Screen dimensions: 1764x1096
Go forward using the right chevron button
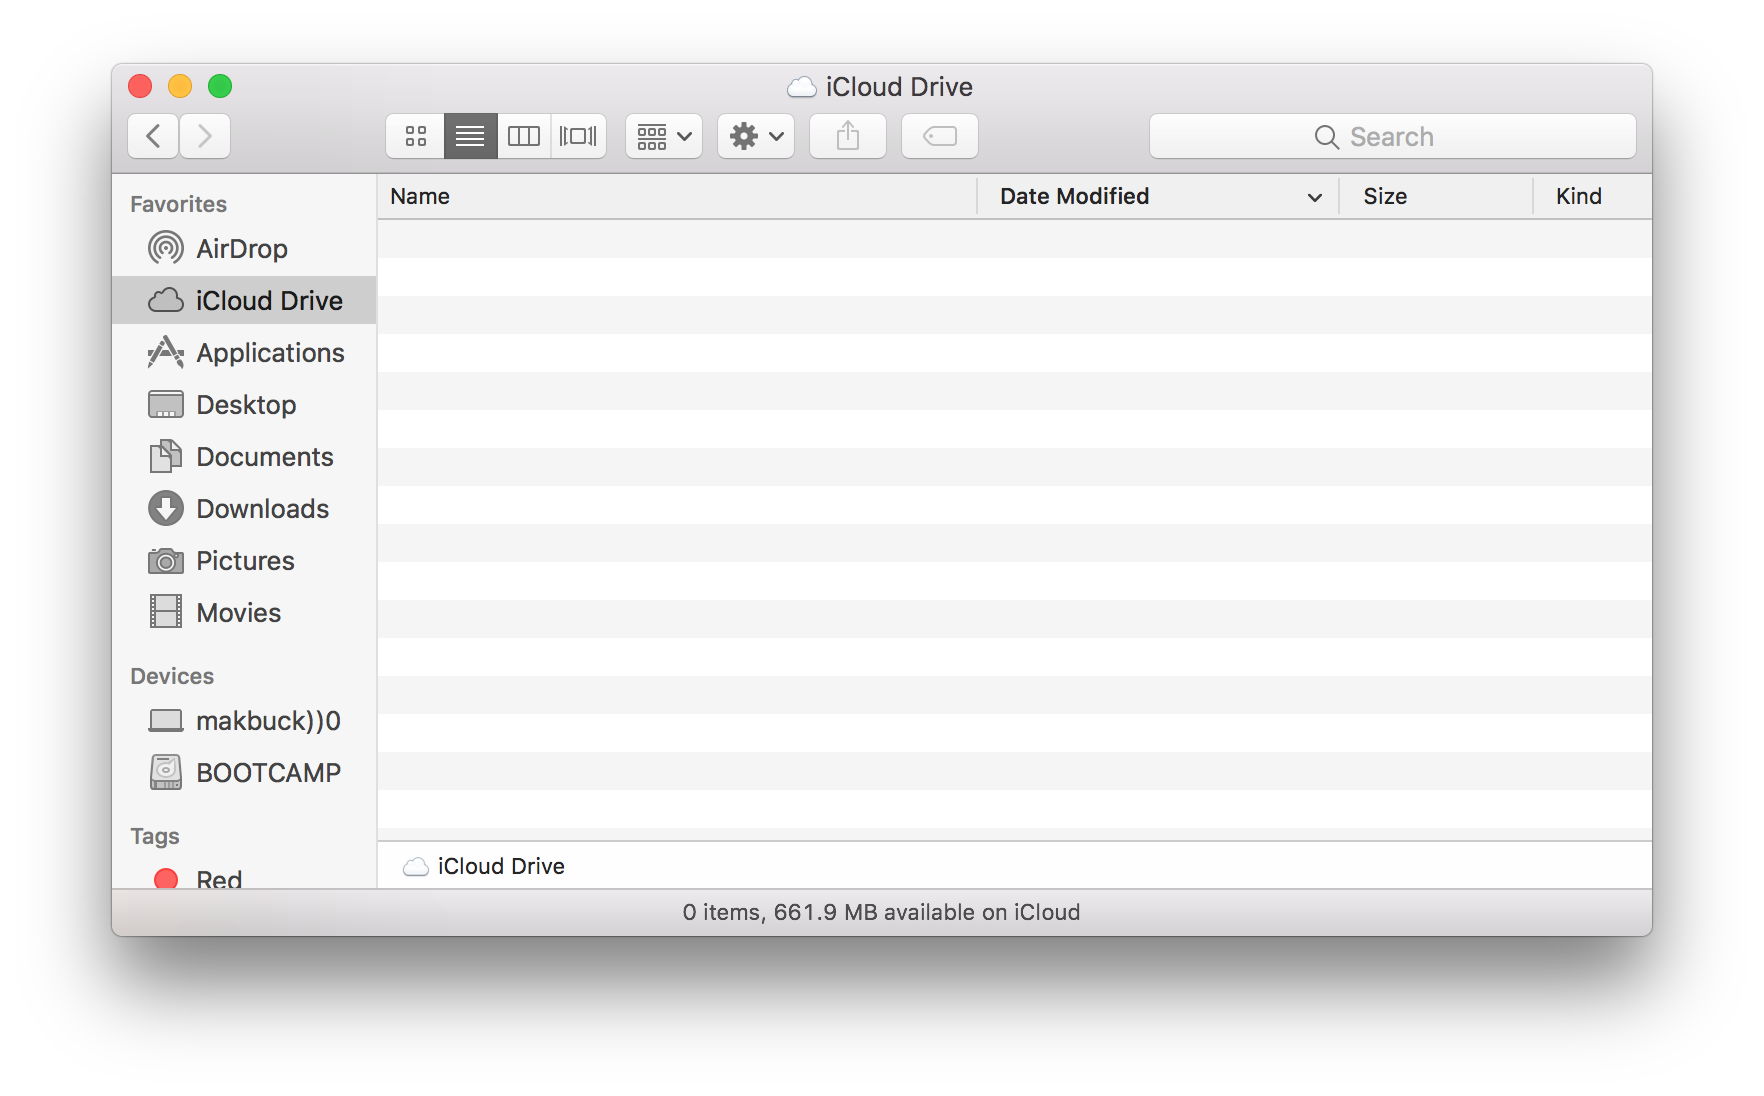[x=205, y=136]
